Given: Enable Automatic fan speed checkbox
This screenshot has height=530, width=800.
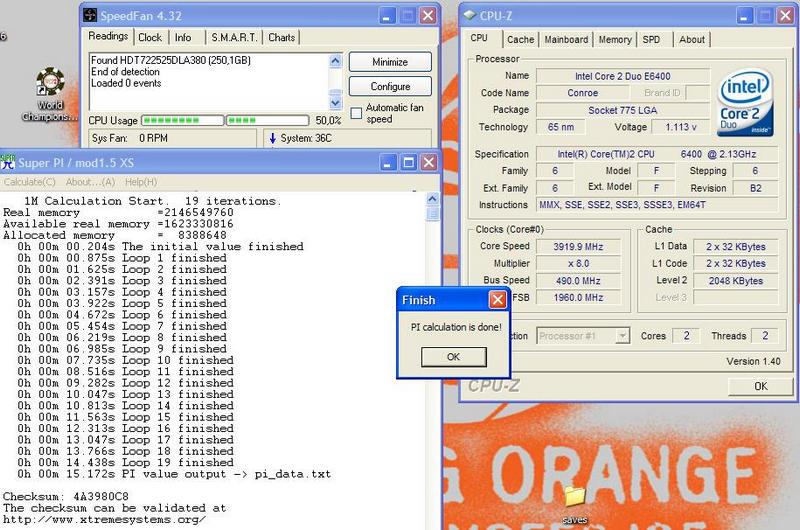Looking at the screenshot, I should pos(356,113).
